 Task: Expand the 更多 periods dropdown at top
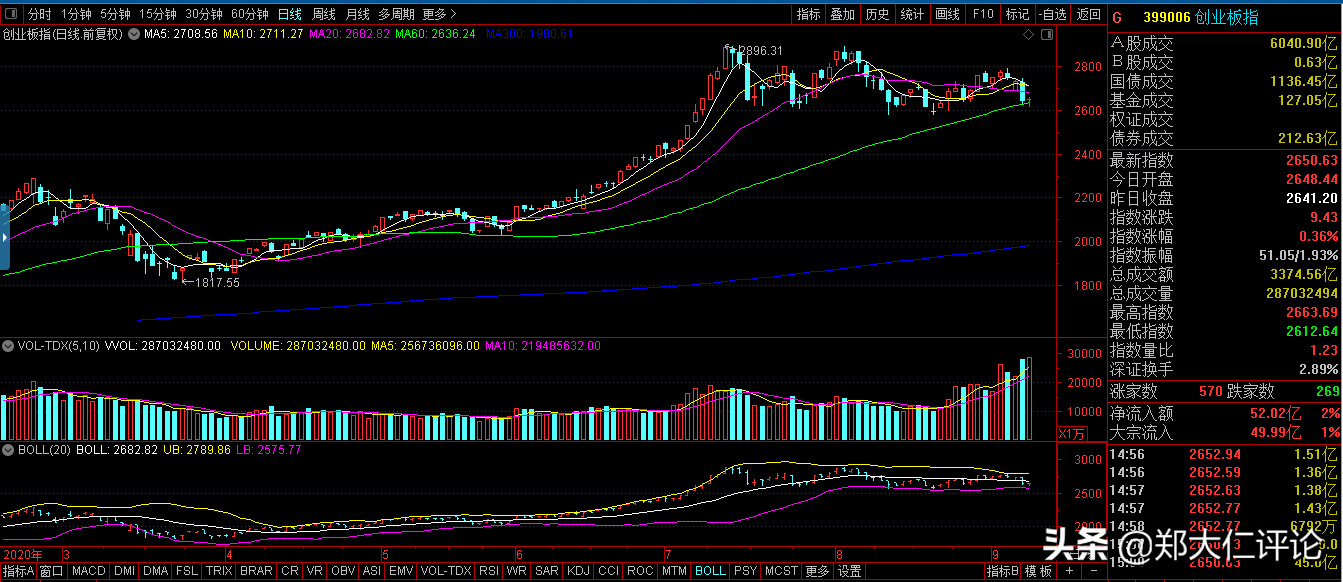(x=440, y=14)
